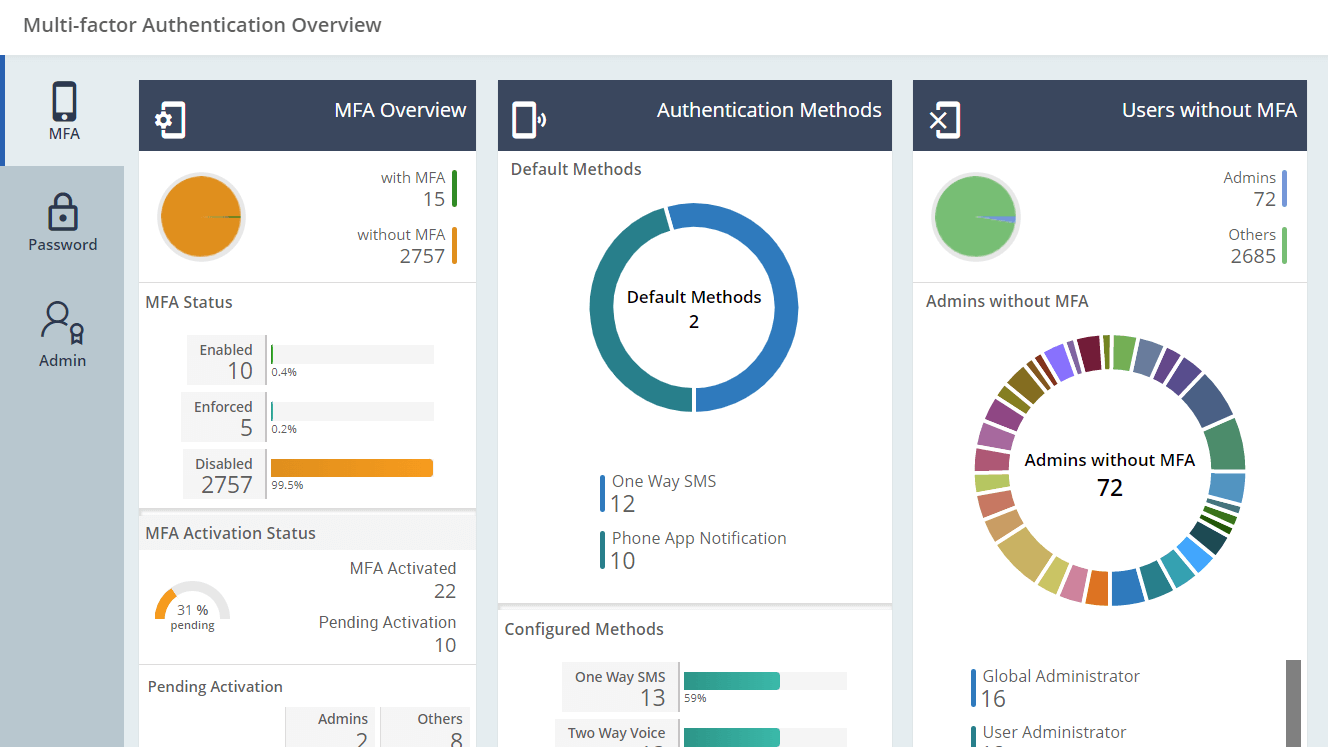Select the Global Administrator legend entry
This screenshot has width=1328, height=747.
click(x=1059, y=676)
